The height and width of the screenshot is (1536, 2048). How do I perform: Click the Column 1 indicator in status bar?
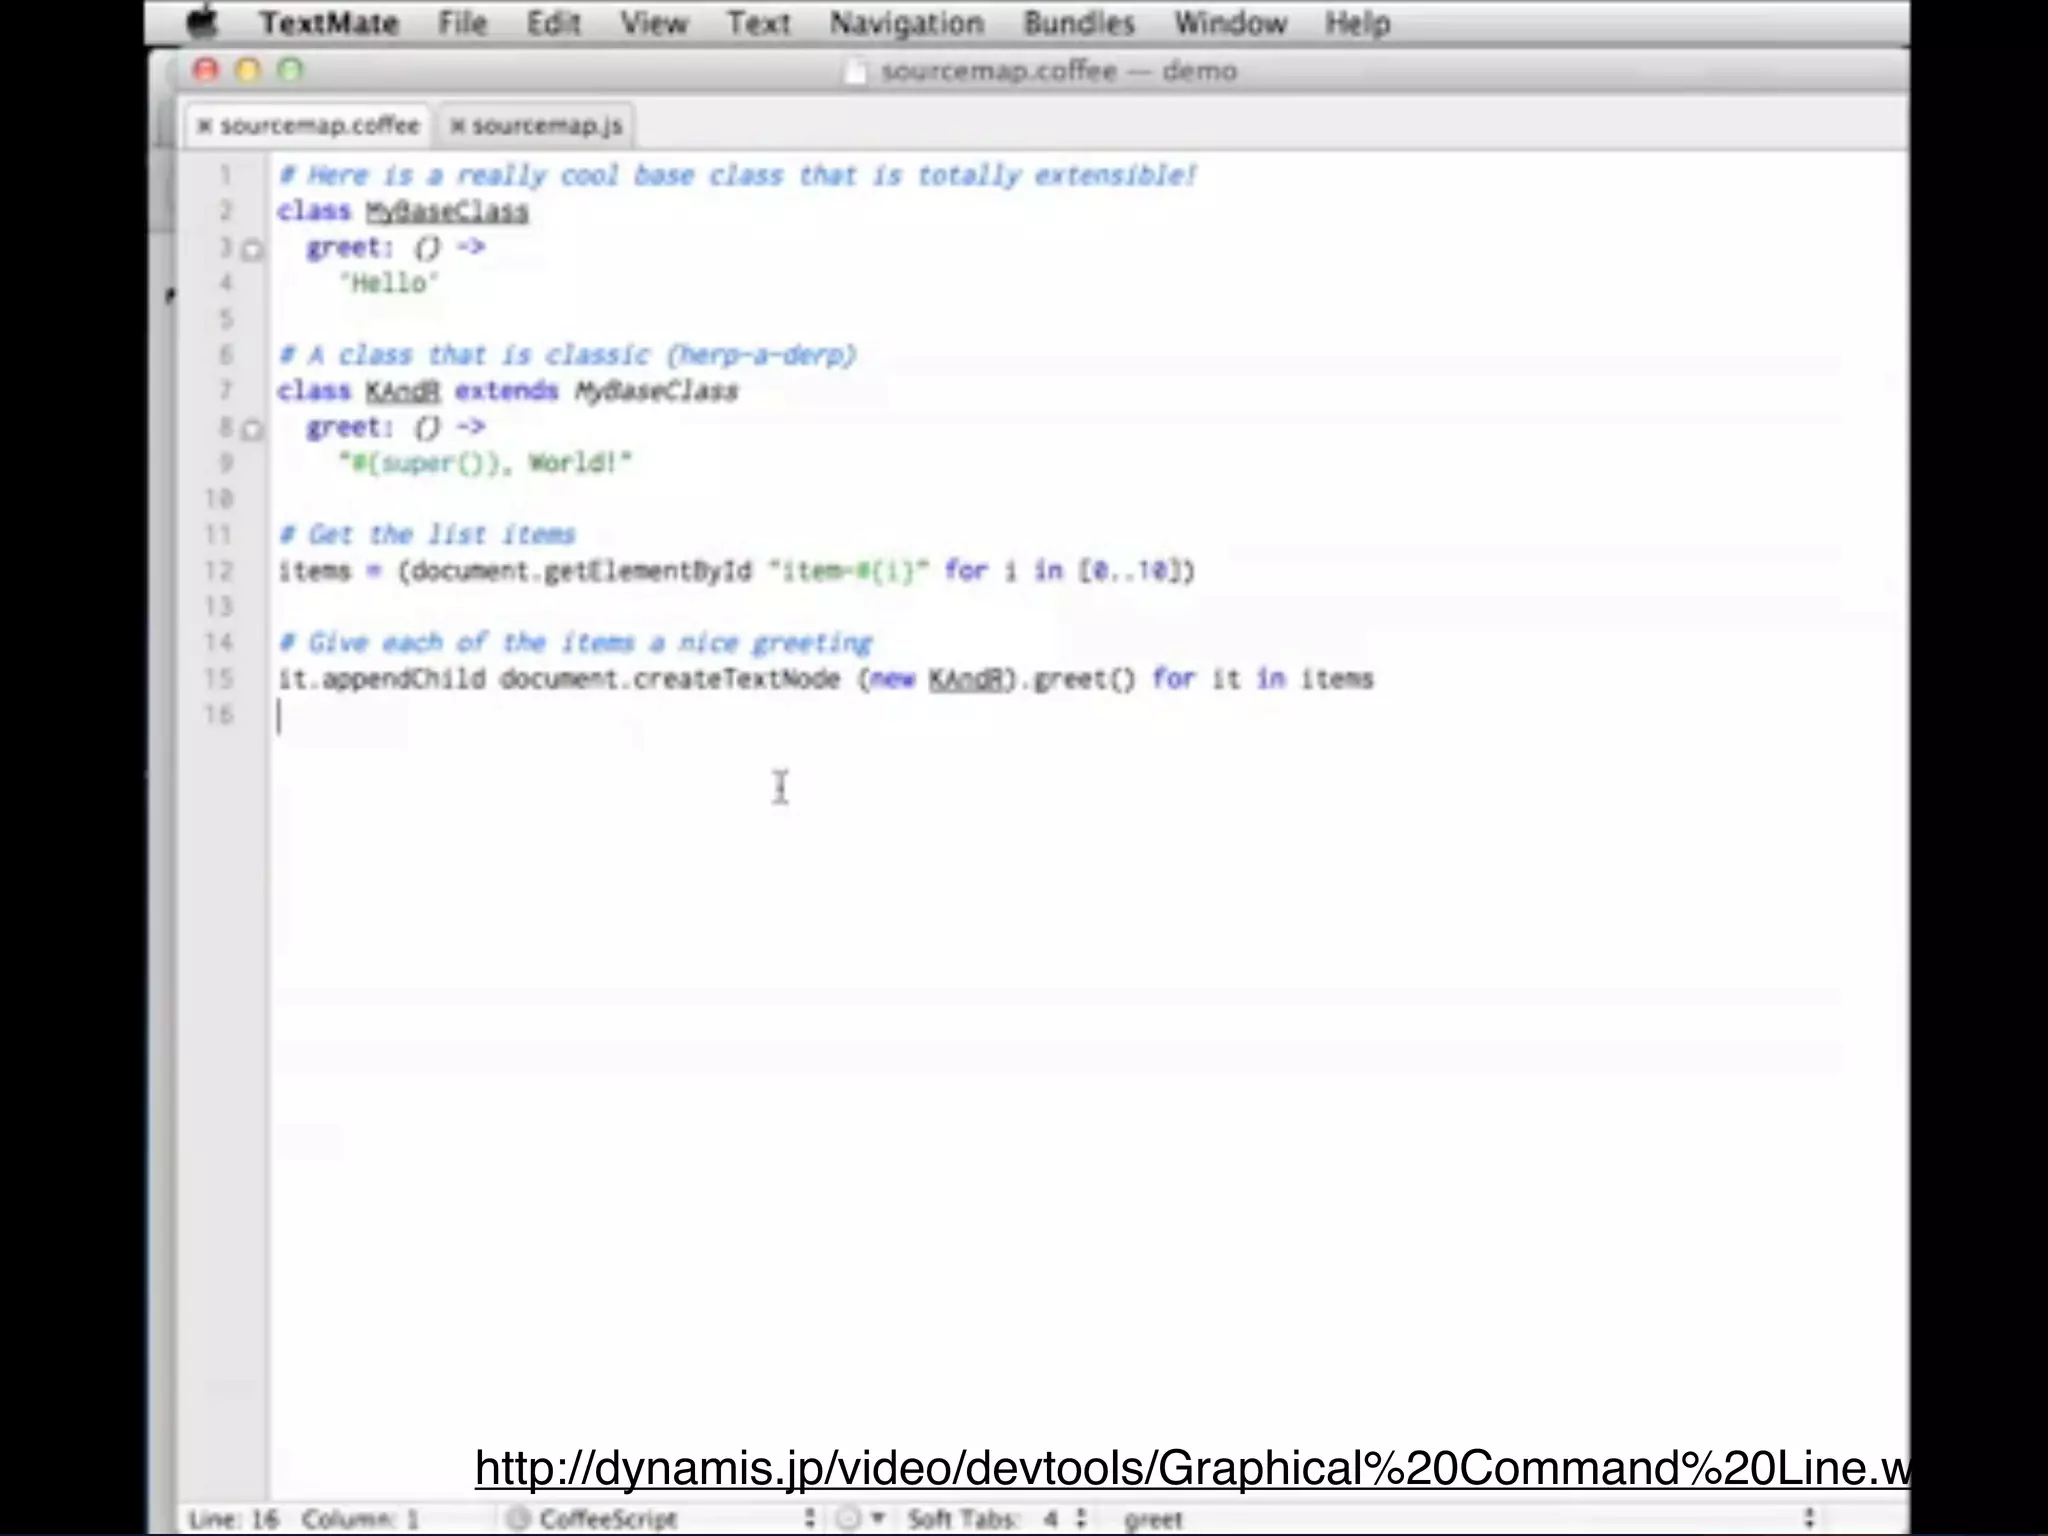[360, 1519]
